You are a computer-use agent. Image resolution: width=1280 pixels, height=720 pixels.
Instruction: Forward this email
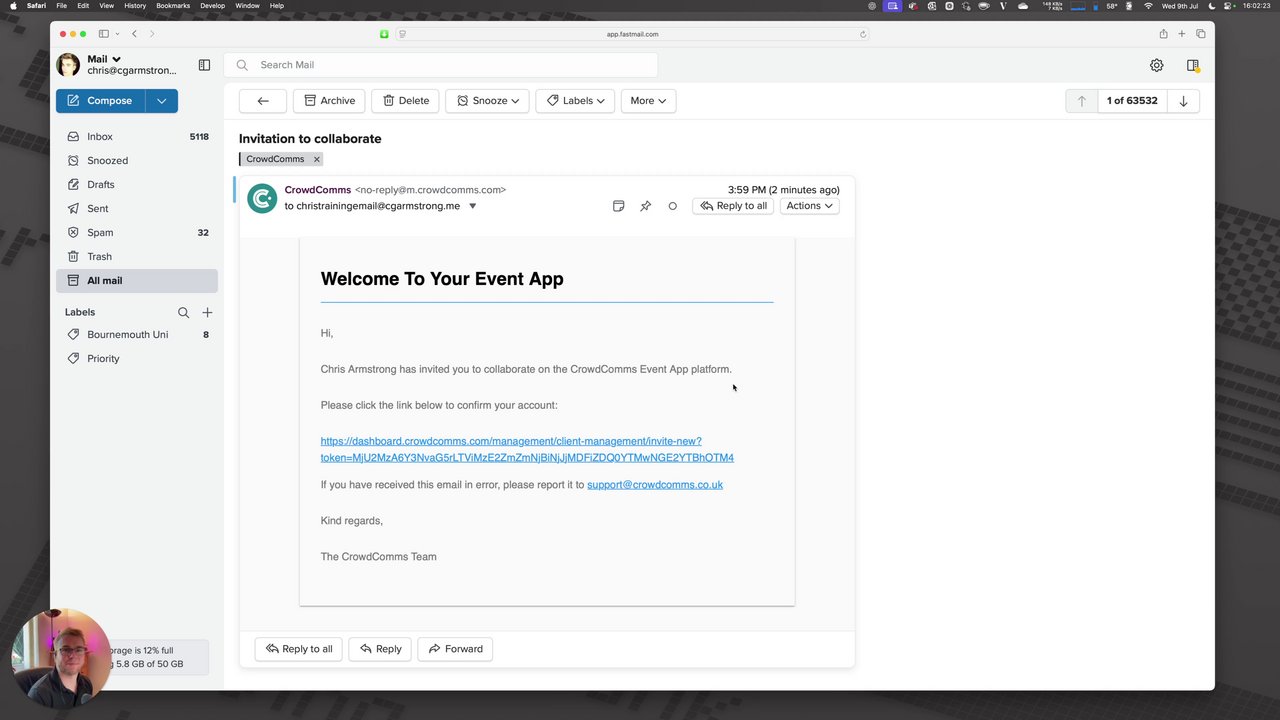pyautogui.click(x=455, y=649)
